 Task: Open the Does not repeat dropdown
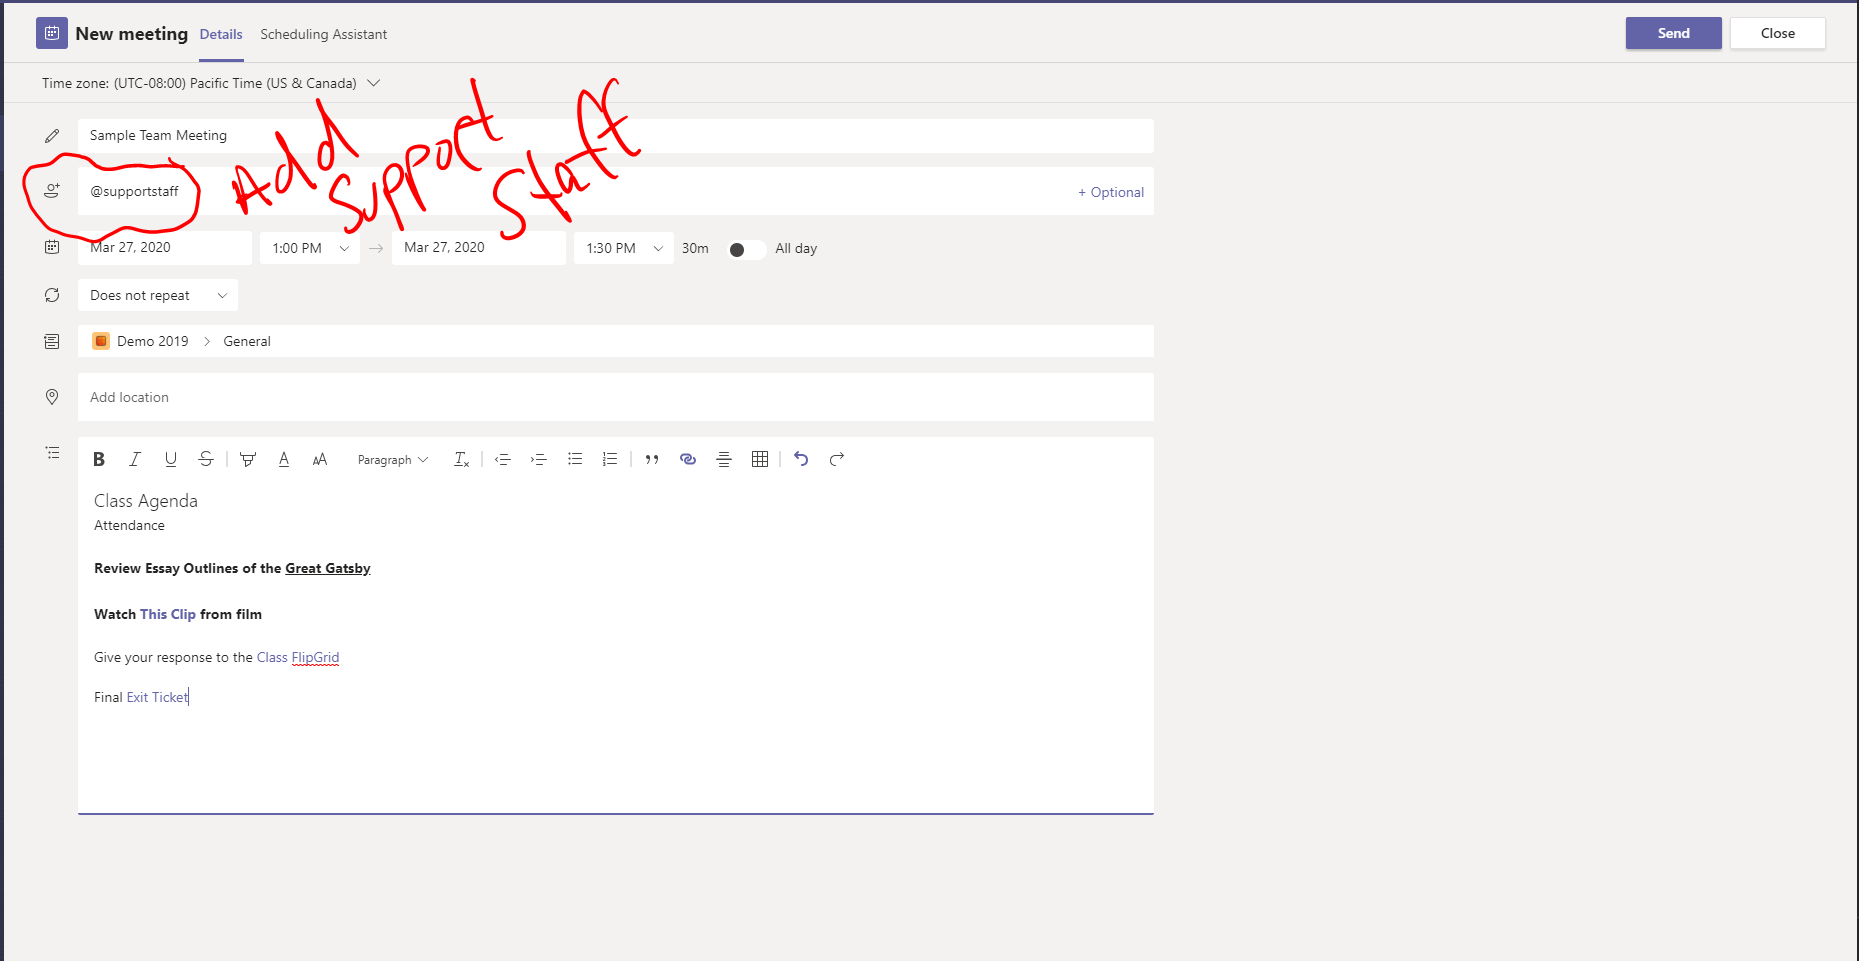coord(157,295)
